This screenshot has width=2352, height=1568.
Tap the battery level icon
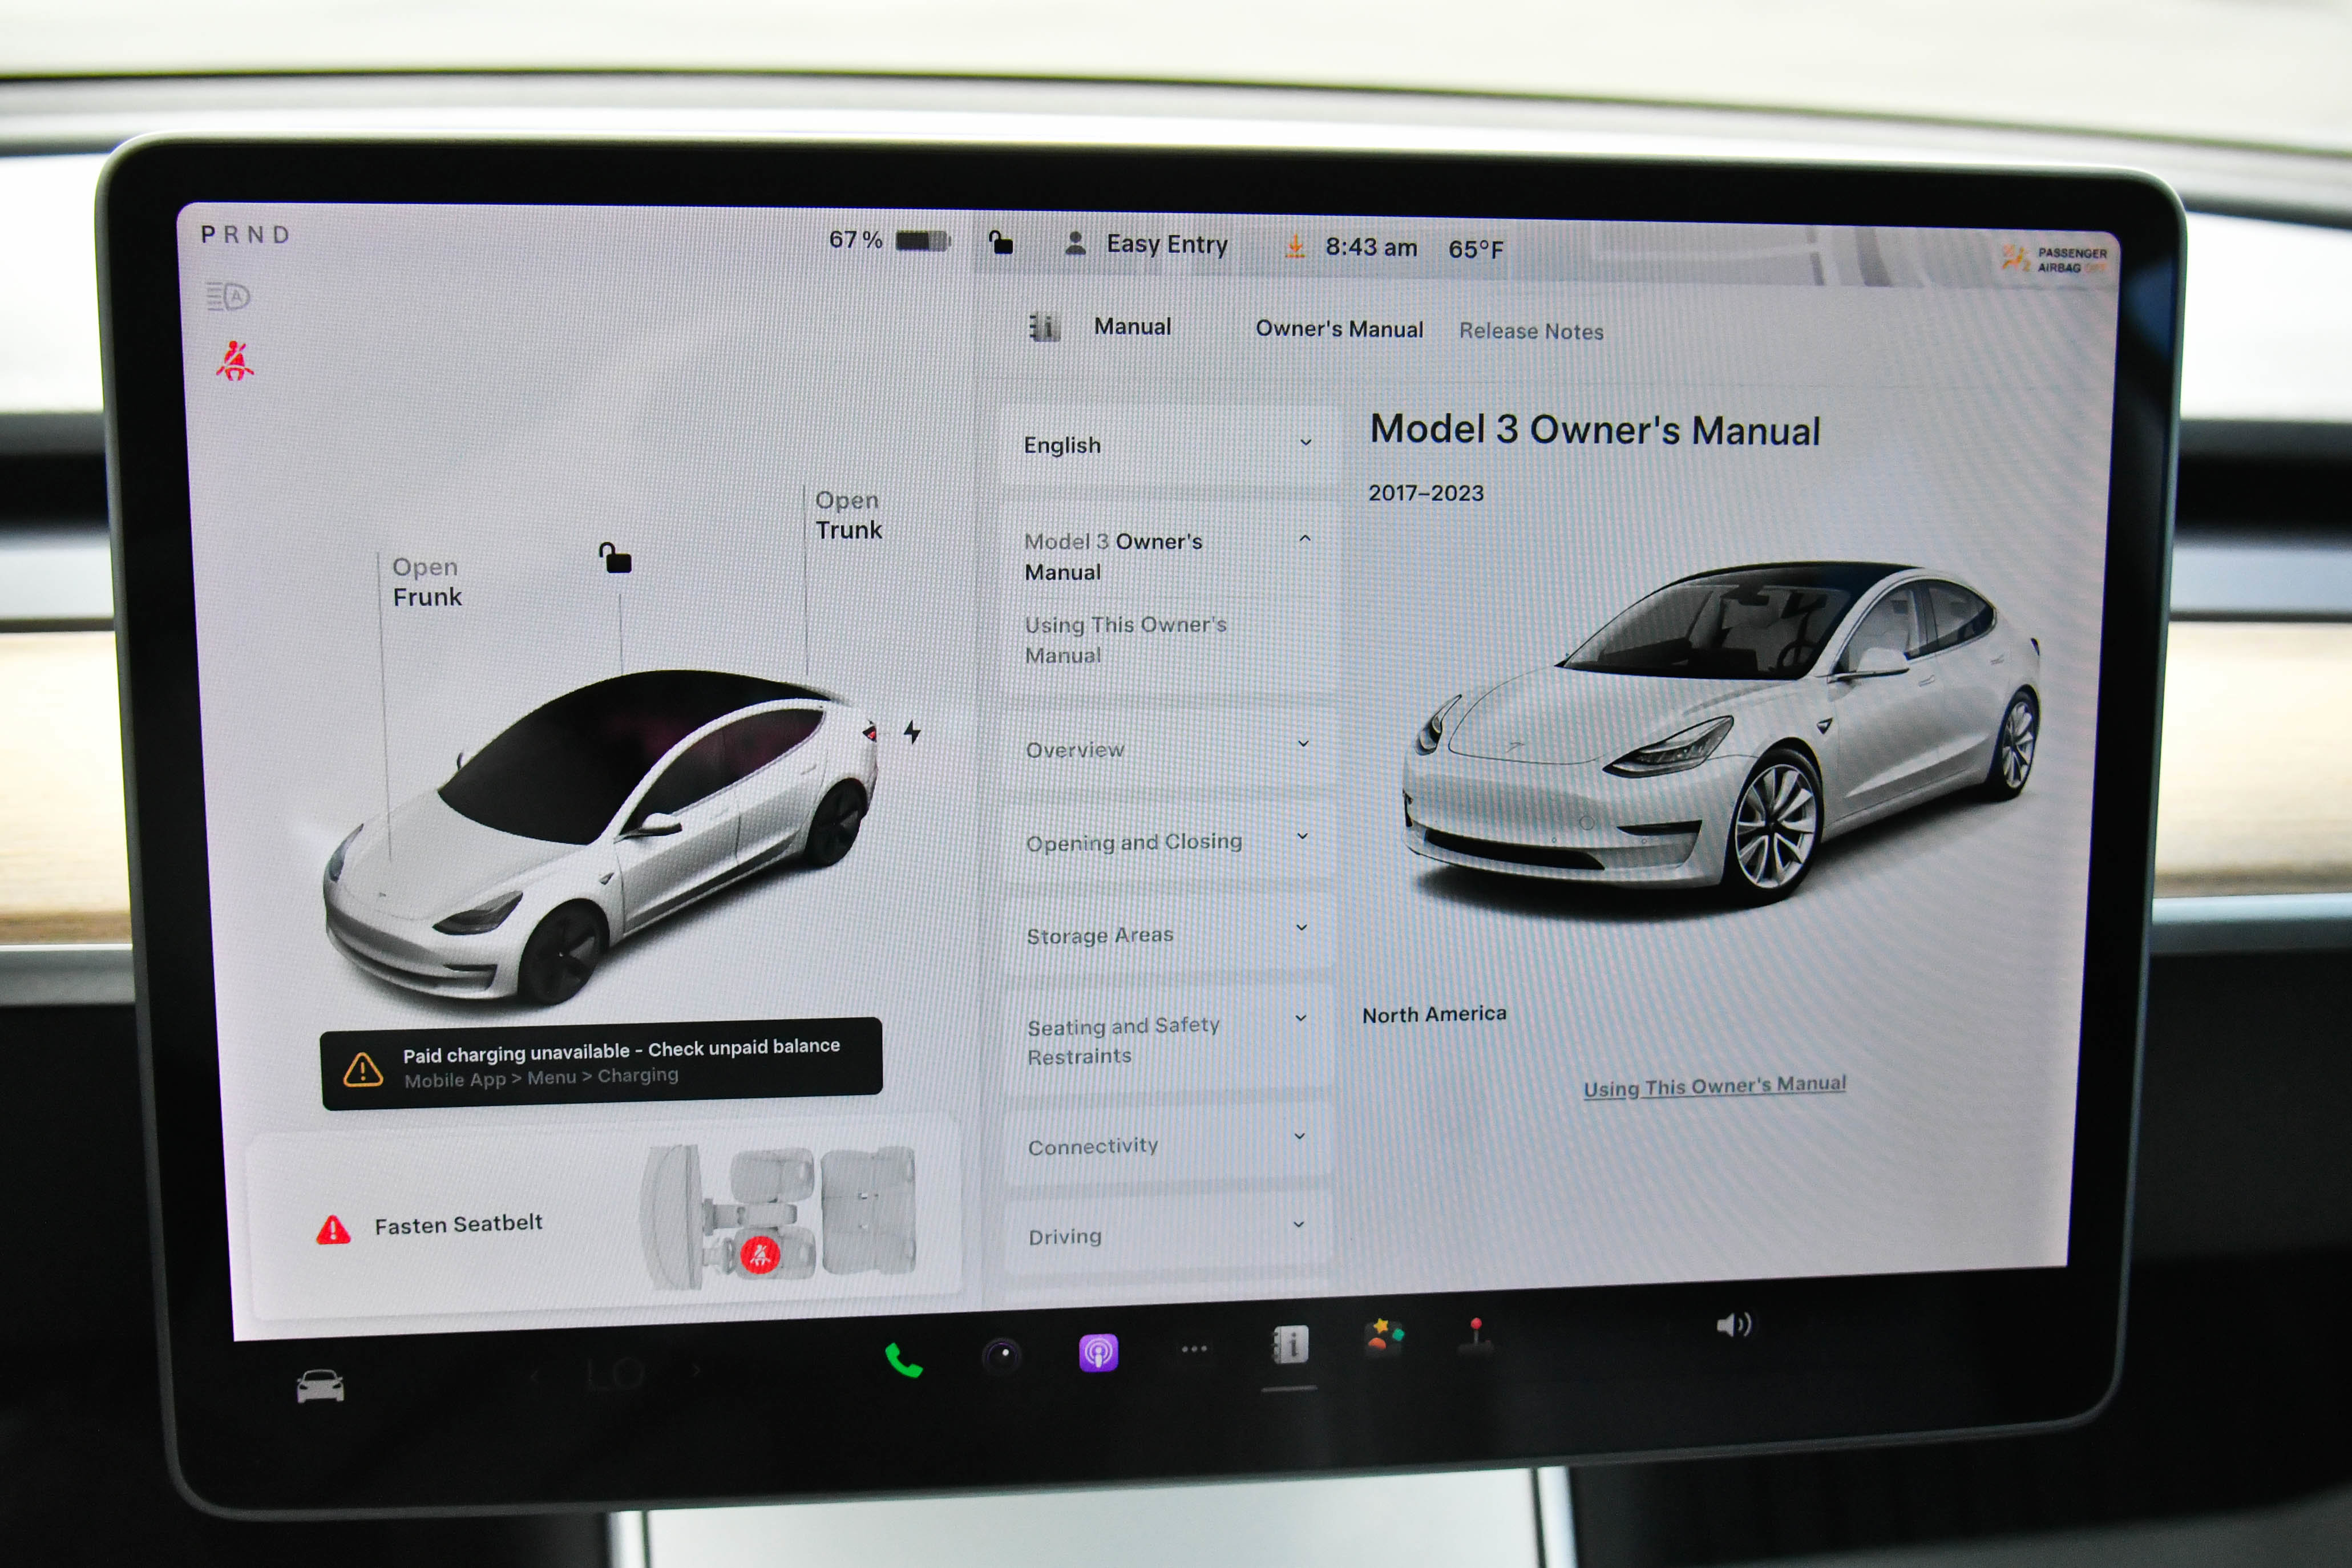(x=923, y=241)
